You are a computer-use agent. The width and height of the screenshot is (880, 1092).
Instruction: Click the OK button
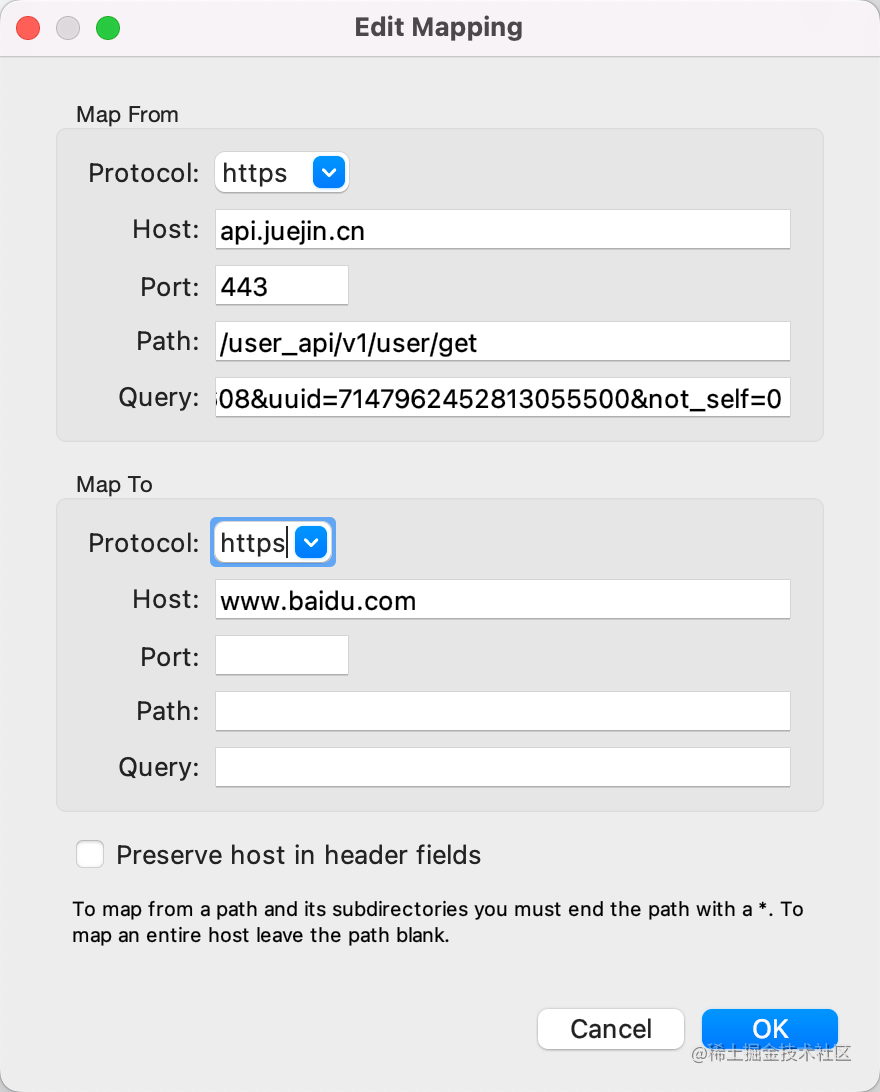pyautogui.click(x=769, y=1029)
